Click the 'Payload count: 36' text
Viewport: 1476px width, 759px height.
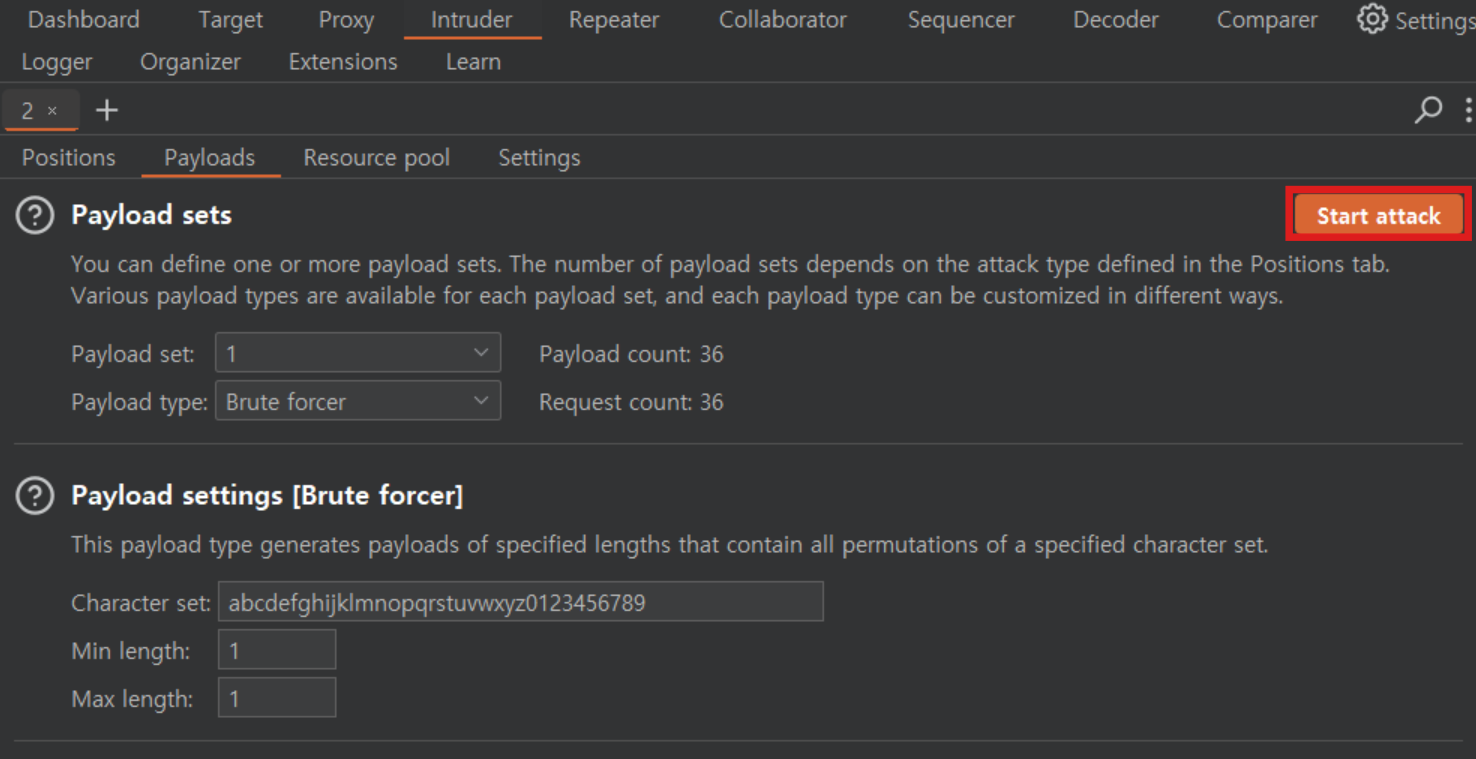pos(631,354)
